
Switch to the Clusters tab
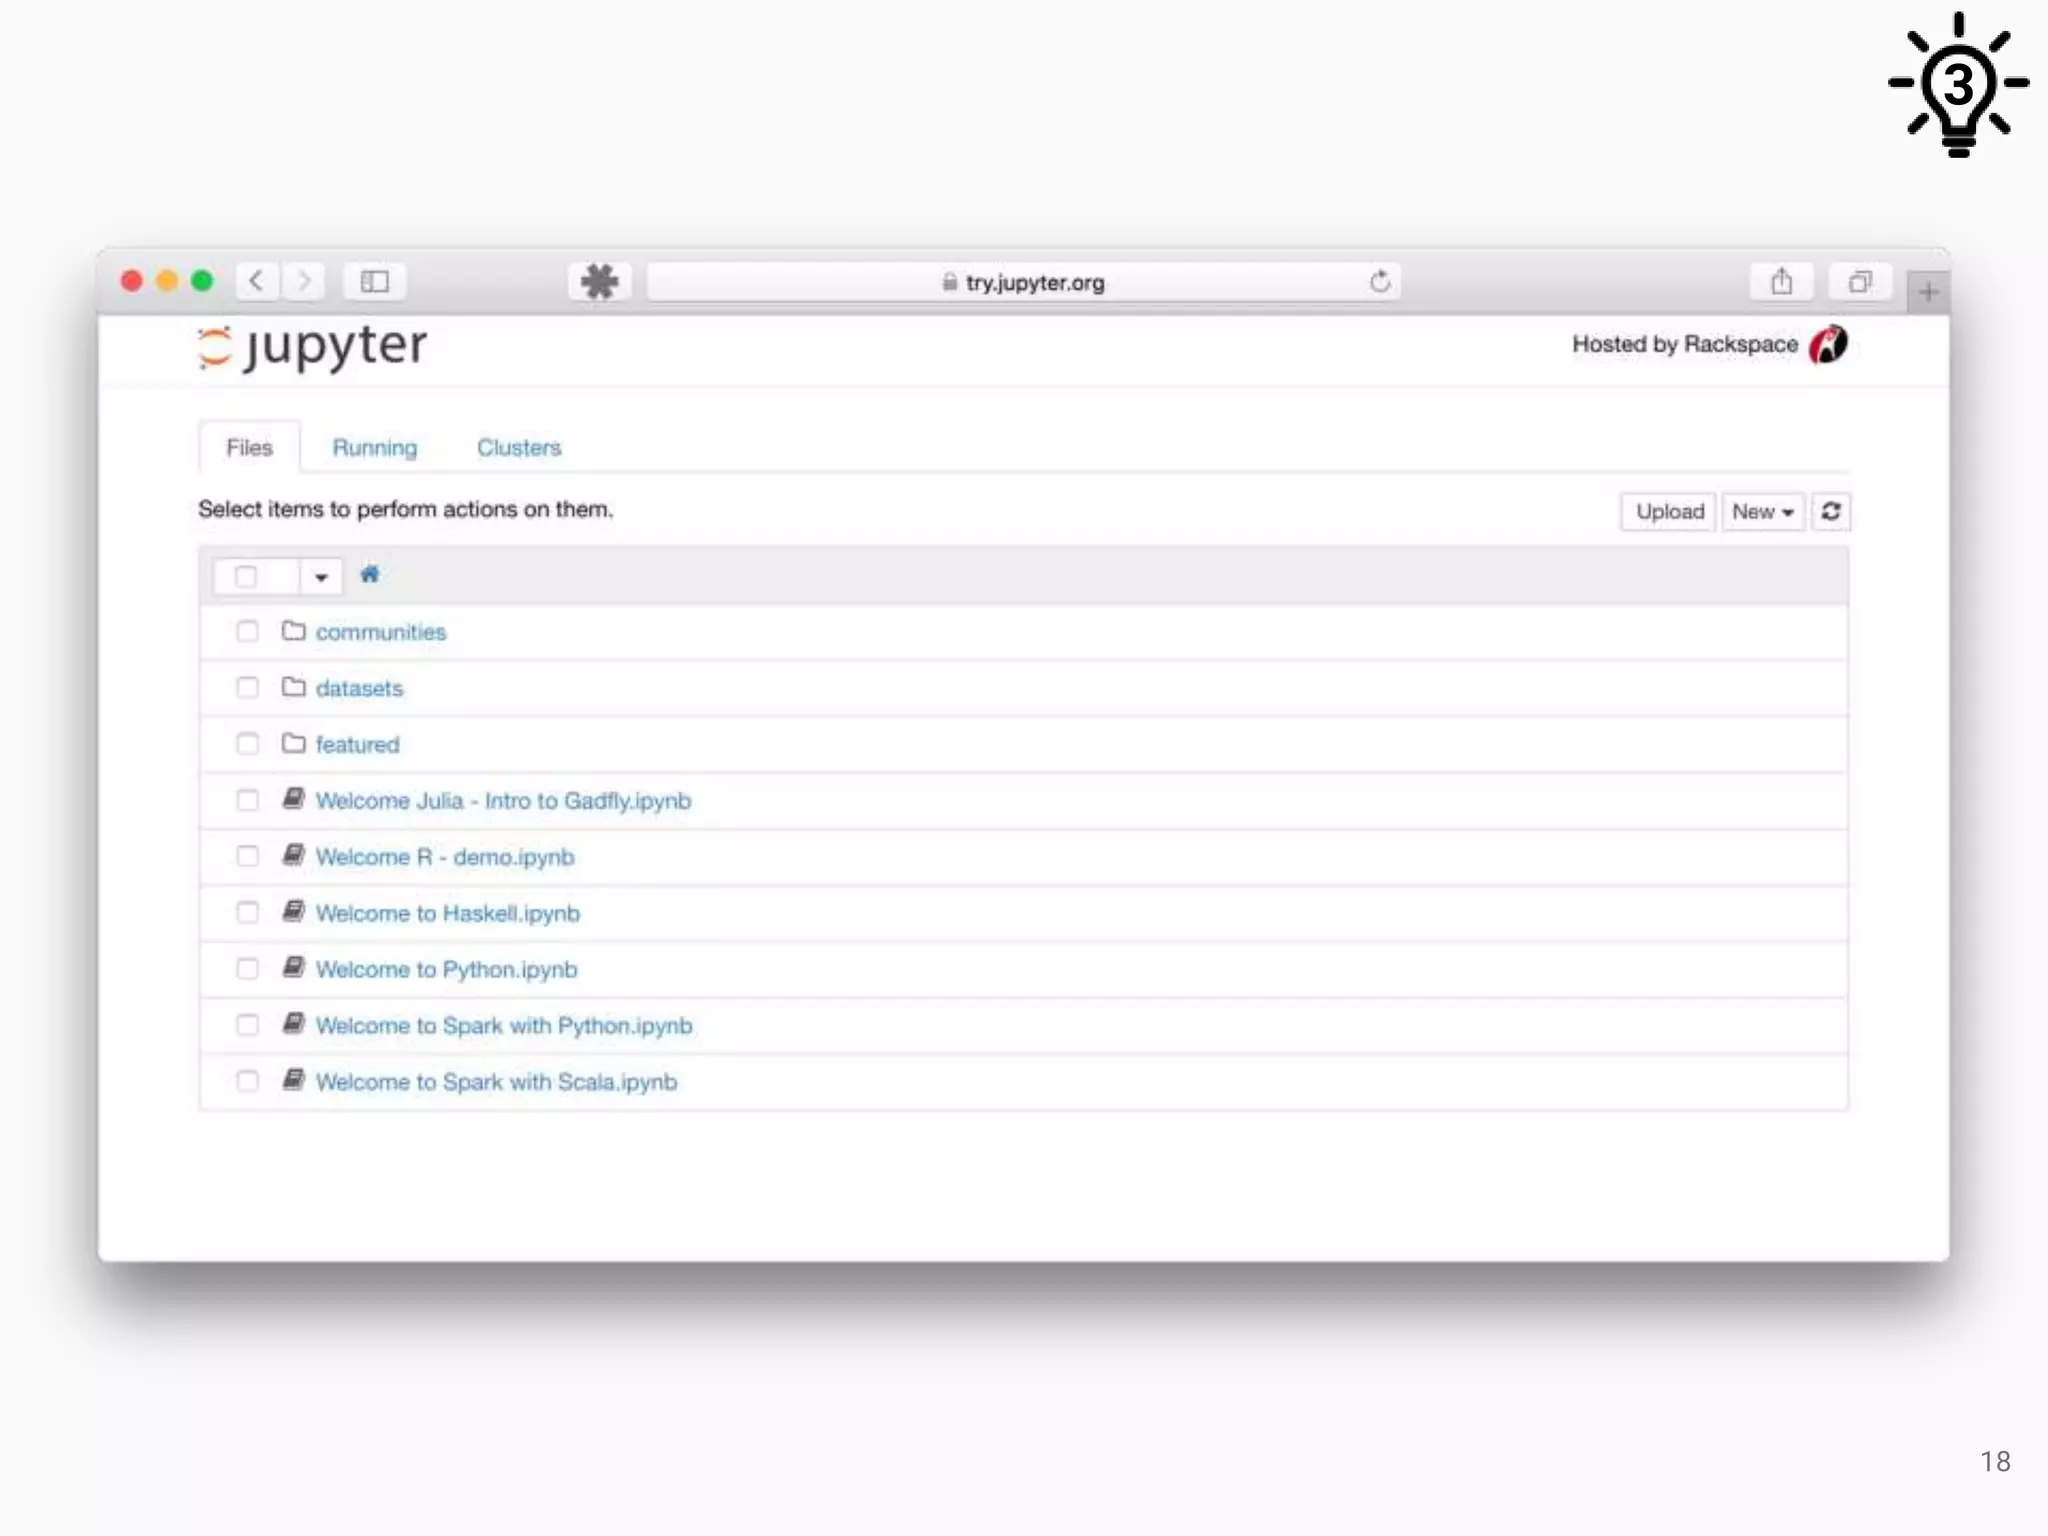tap(518, 447)
